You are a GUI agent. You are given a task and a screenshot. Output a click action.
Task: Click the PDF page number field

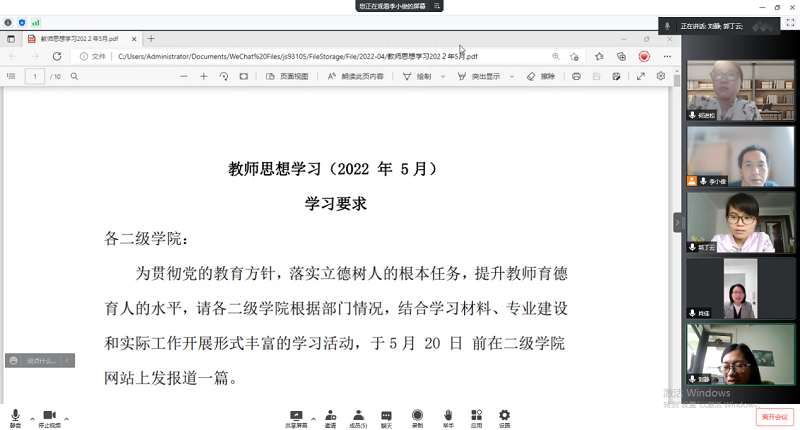(35, 76)
